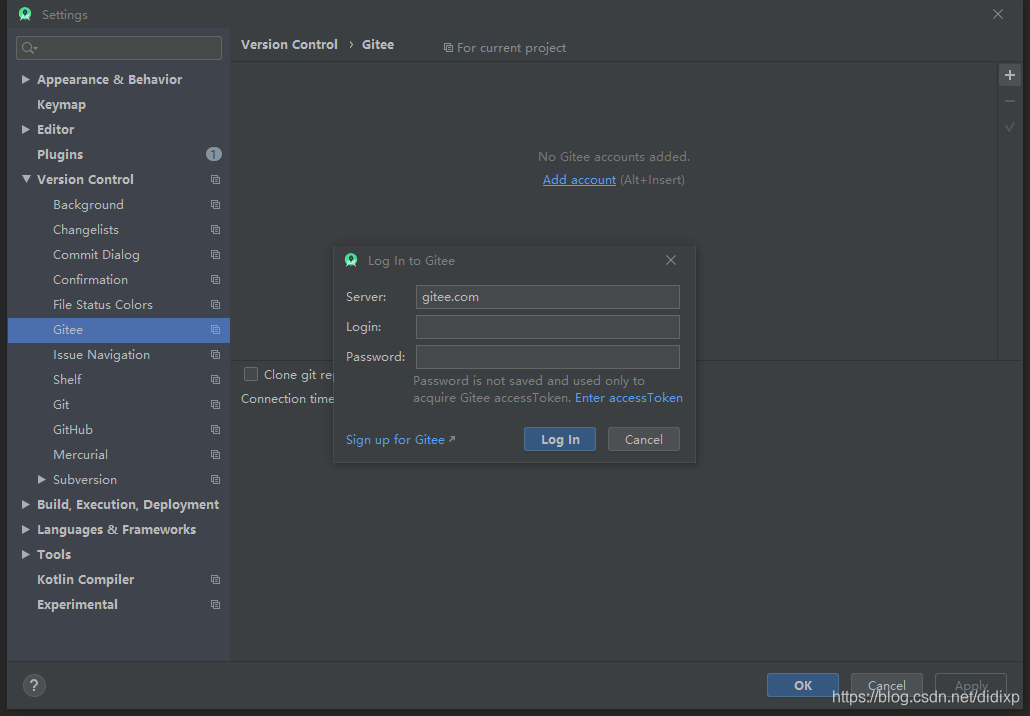Close the Log In to Gitee dialog
Image resolution: width=1030 pixels, height=716 pixels.
671,260
